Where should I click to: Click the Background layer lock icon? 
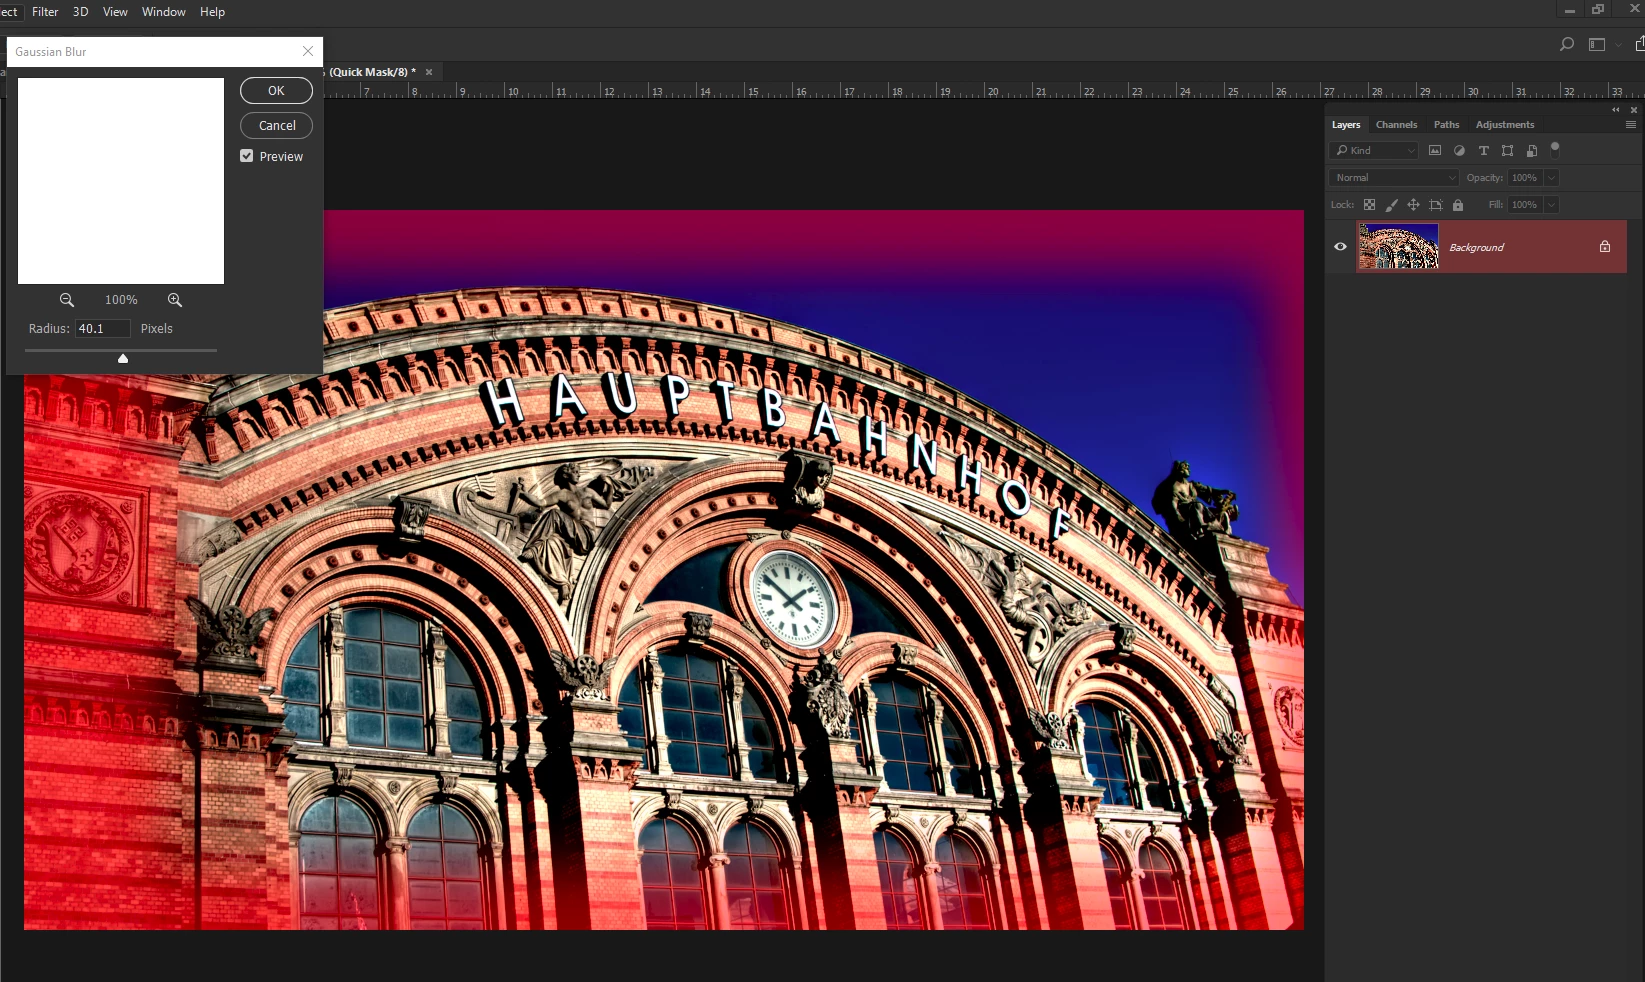[1605, 247]
